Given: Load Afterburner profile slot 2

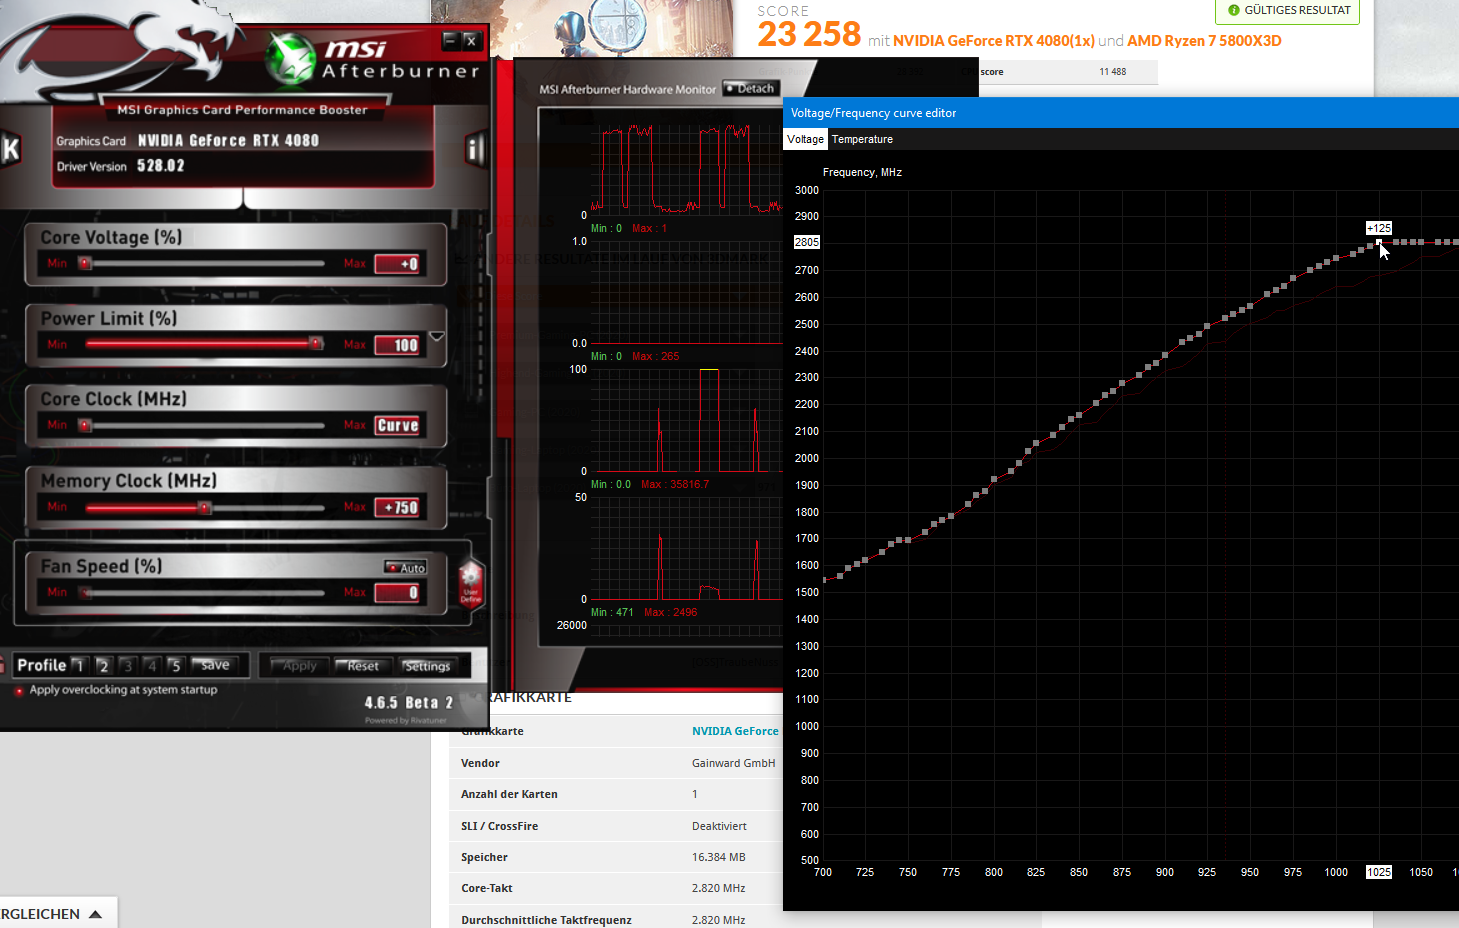Looking at the screenshot, I should 103,665.
